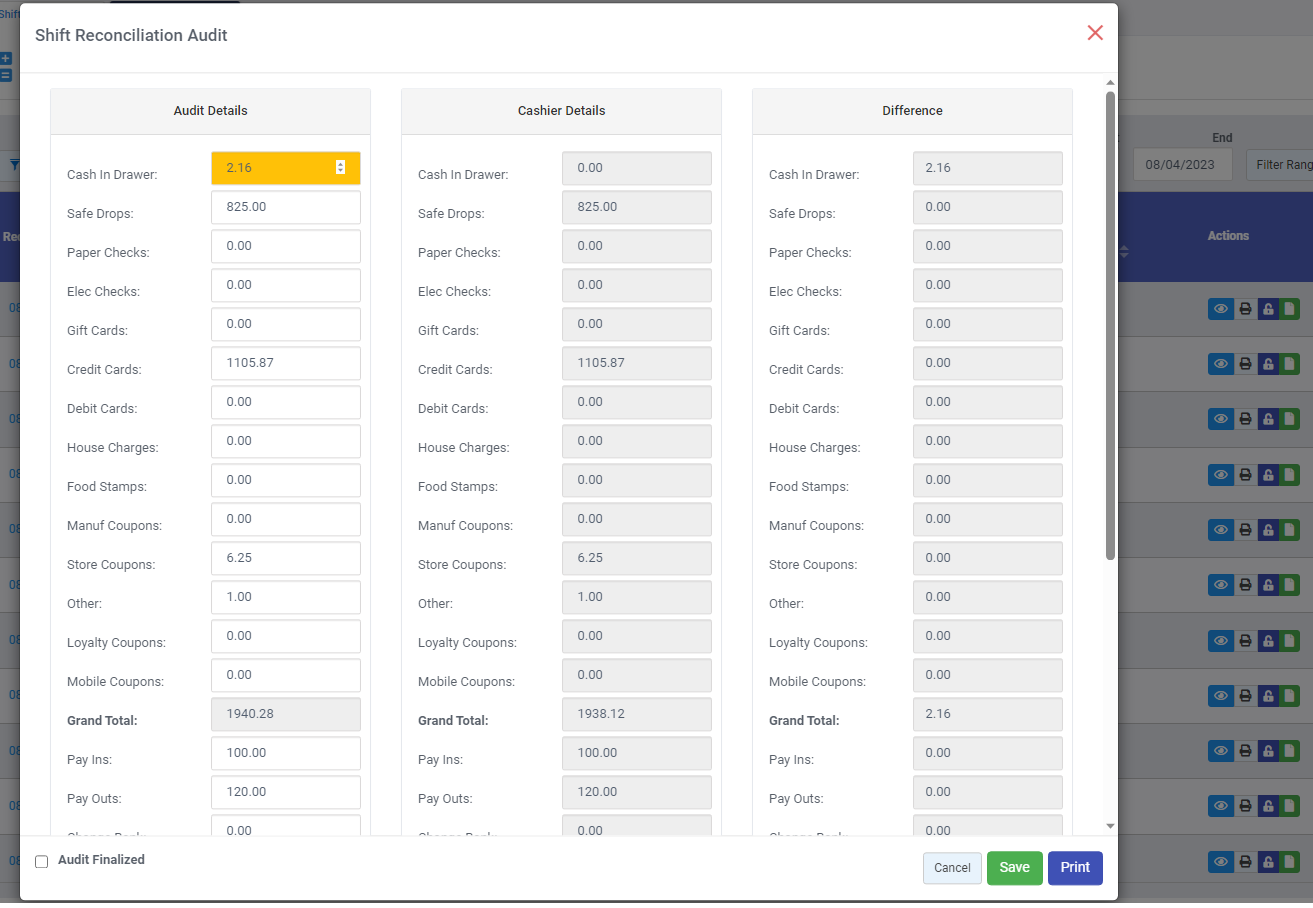Viewport: 1313px width, 908px height.
Task: Click the Cancel button
Action: click(952, 868)
